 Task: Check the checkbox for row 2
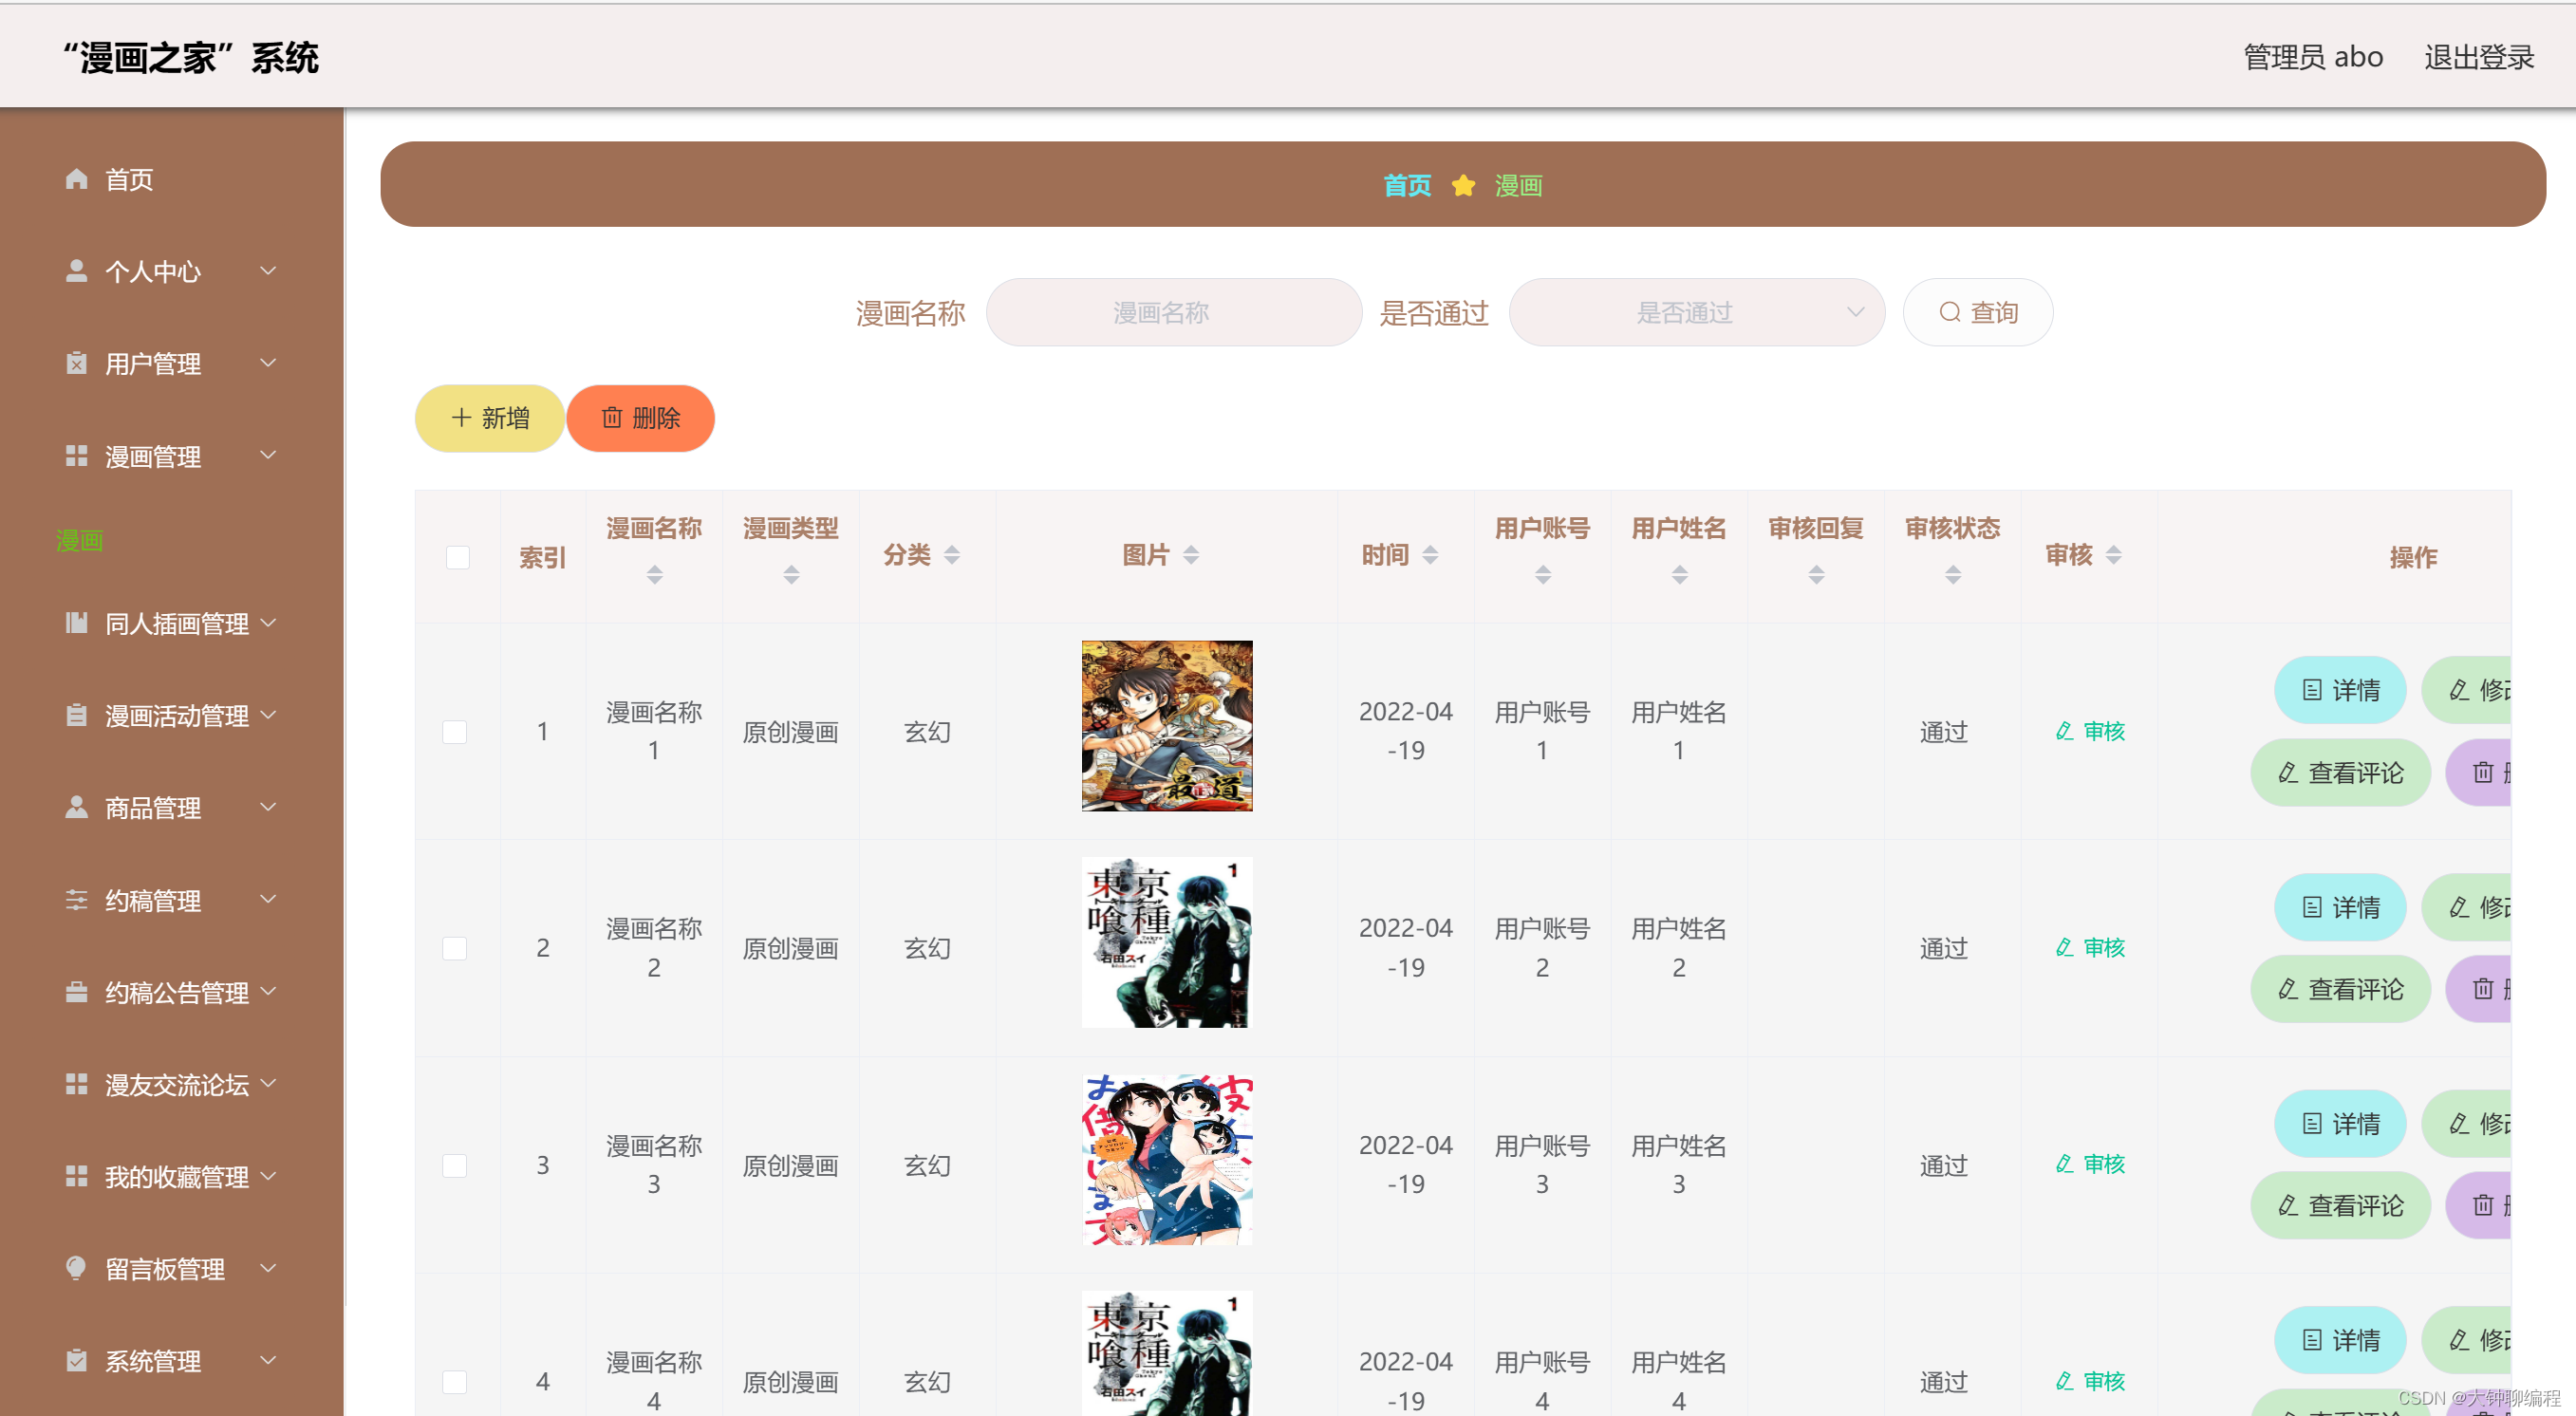454,948
